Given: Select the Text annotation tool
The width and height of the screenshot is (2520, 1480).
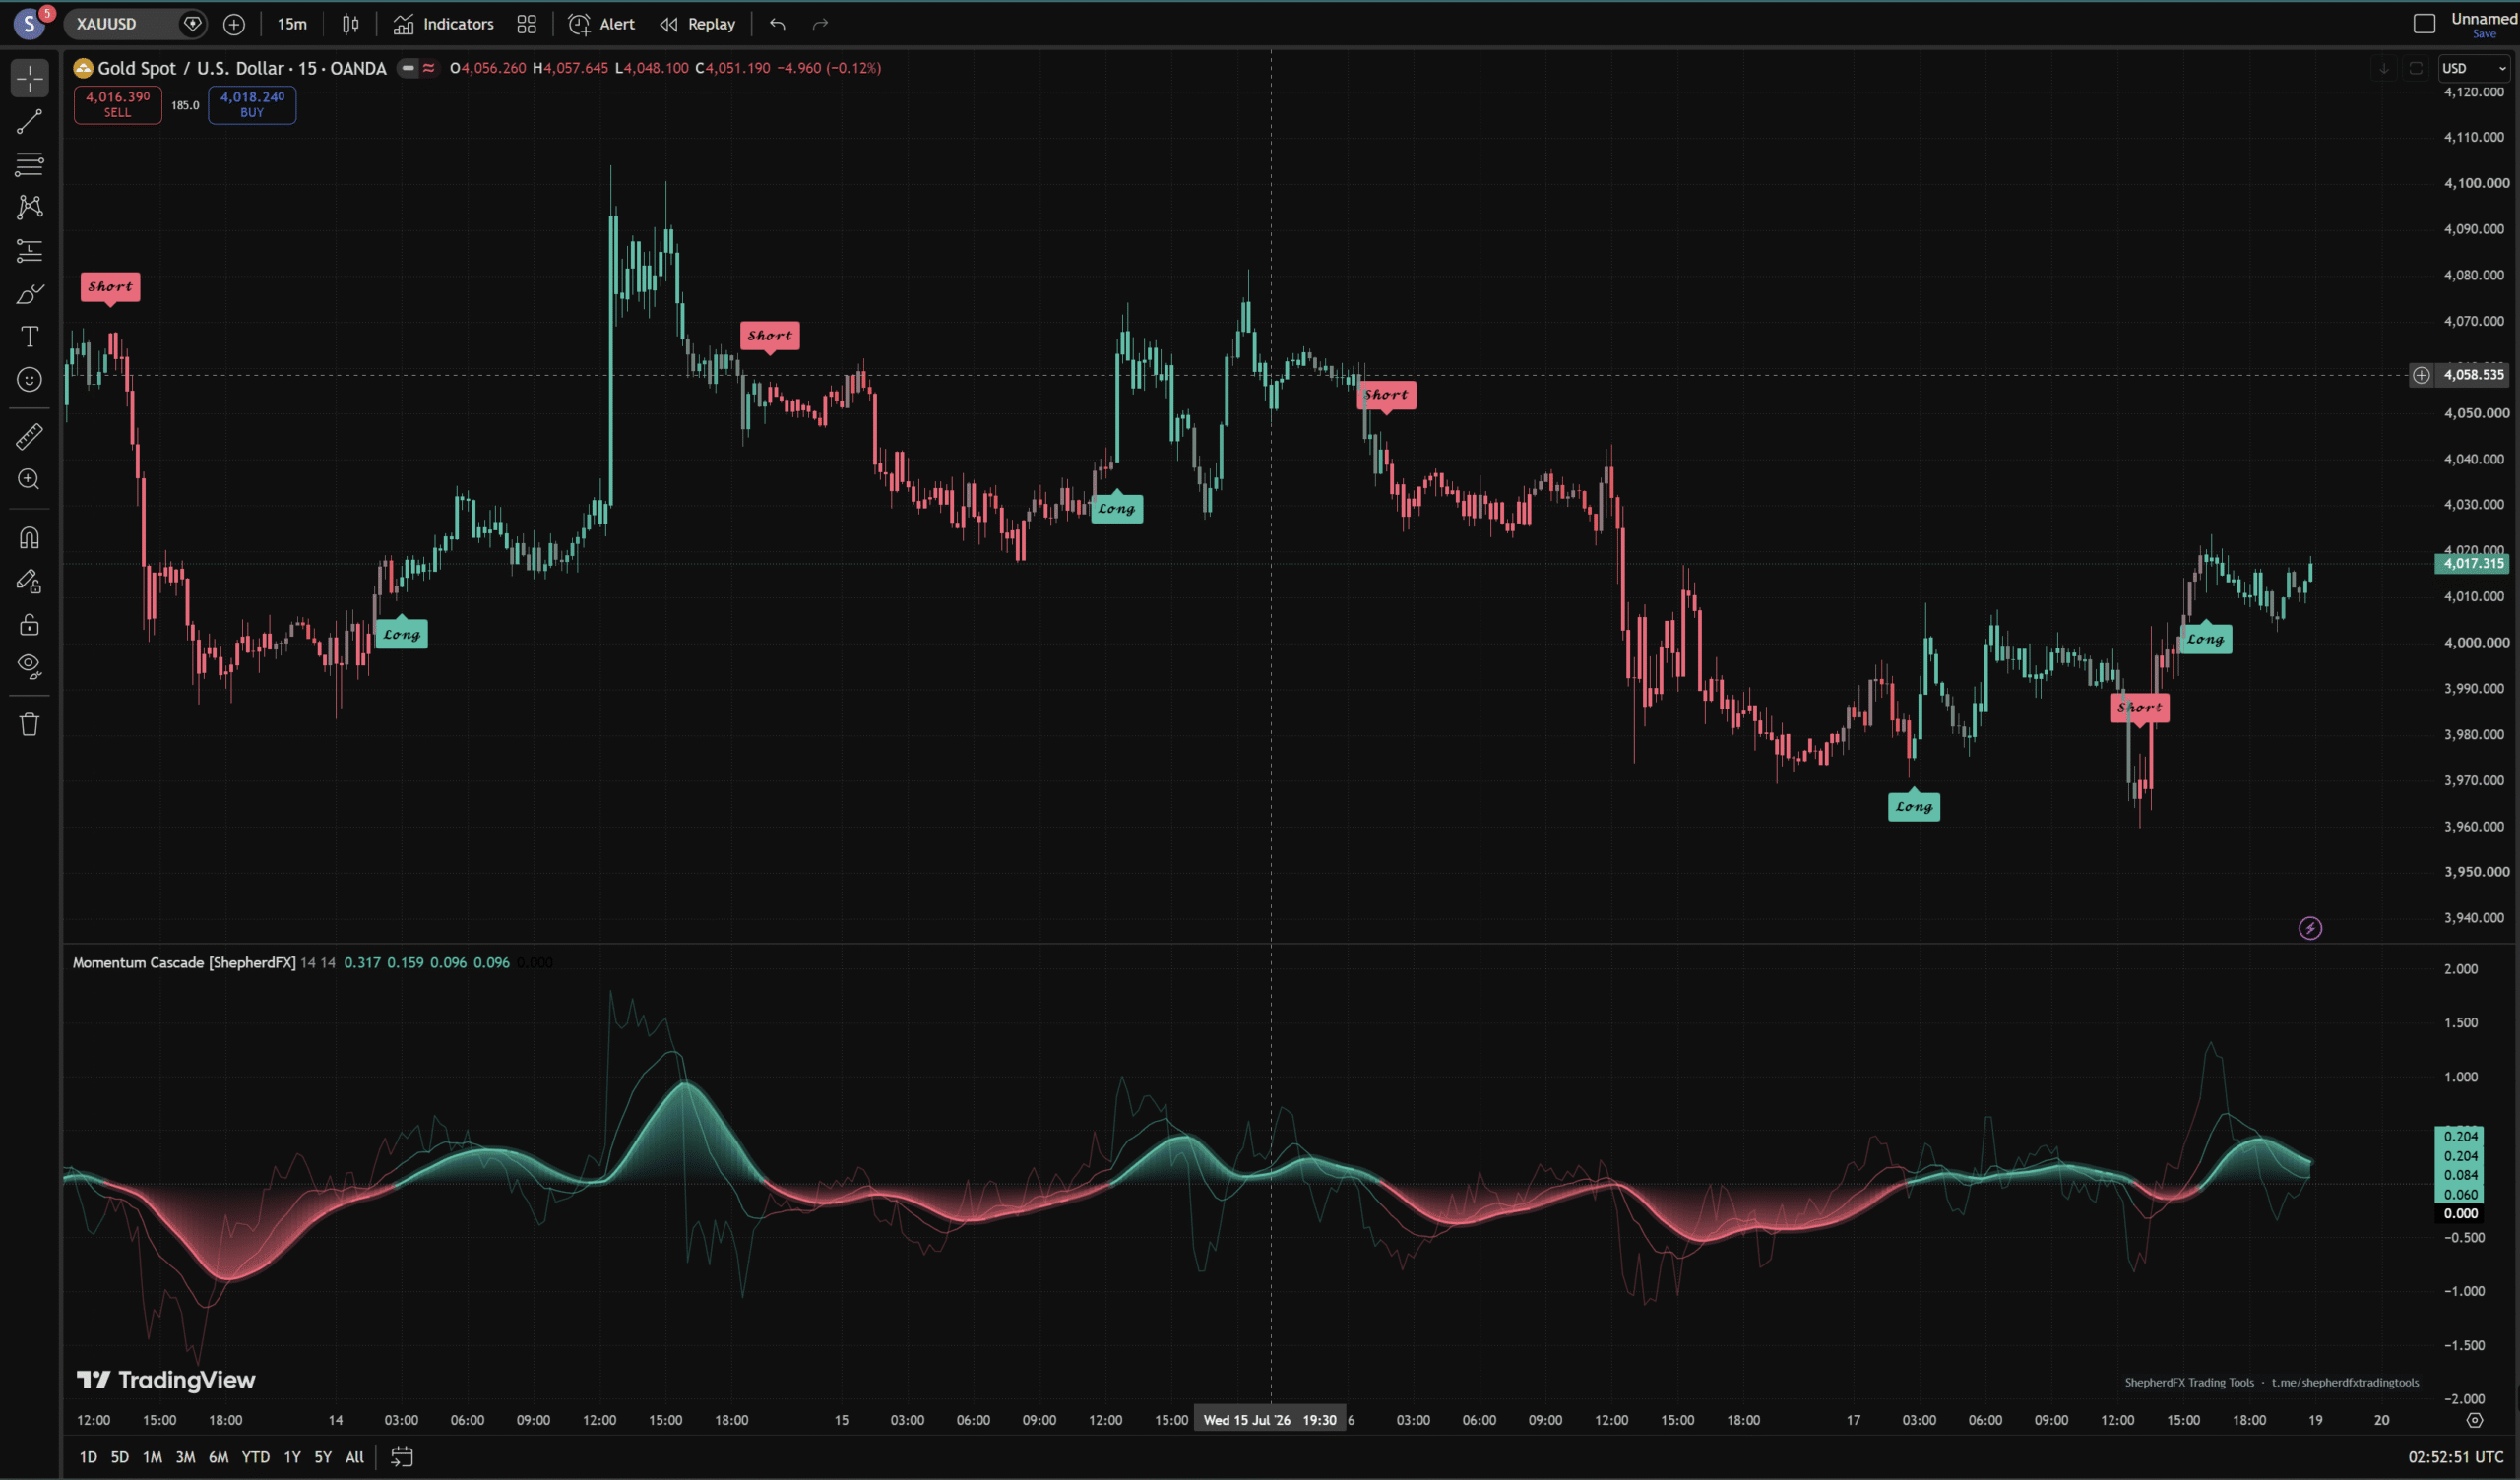Looking at the screenshot, I should coord(29,337).
